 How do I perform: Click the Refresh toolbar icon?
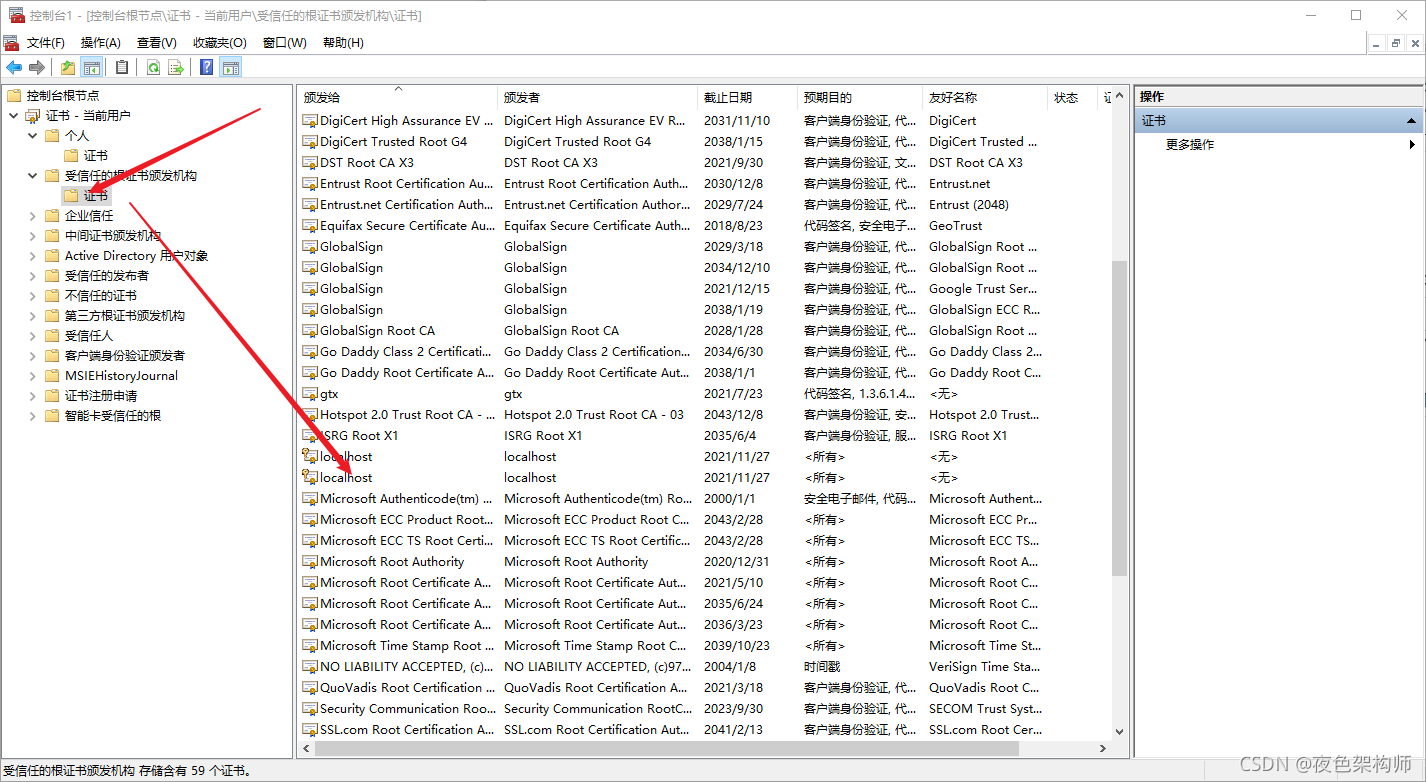[x=153, y=67]
